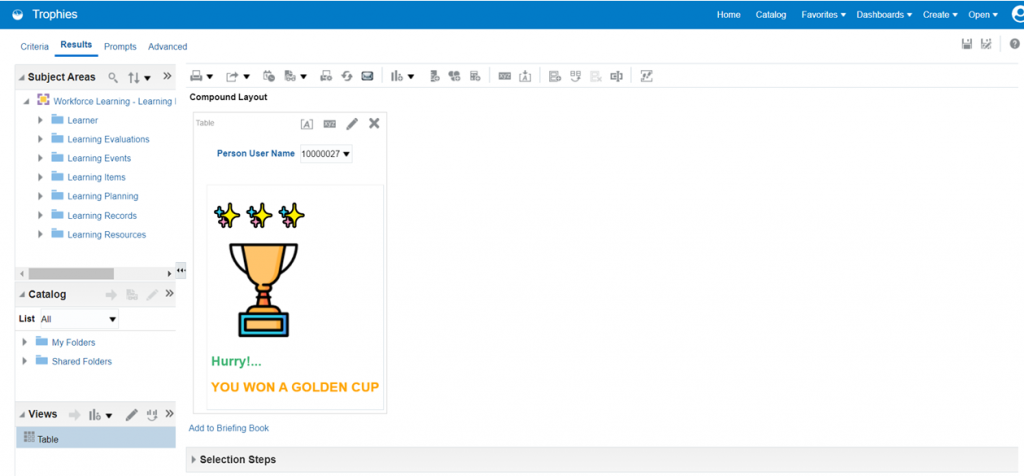This screenshot has width=1024, height=476.
Task: Expand the Shared Folders node
Action: pyautogui.click(x=25, y=361)
